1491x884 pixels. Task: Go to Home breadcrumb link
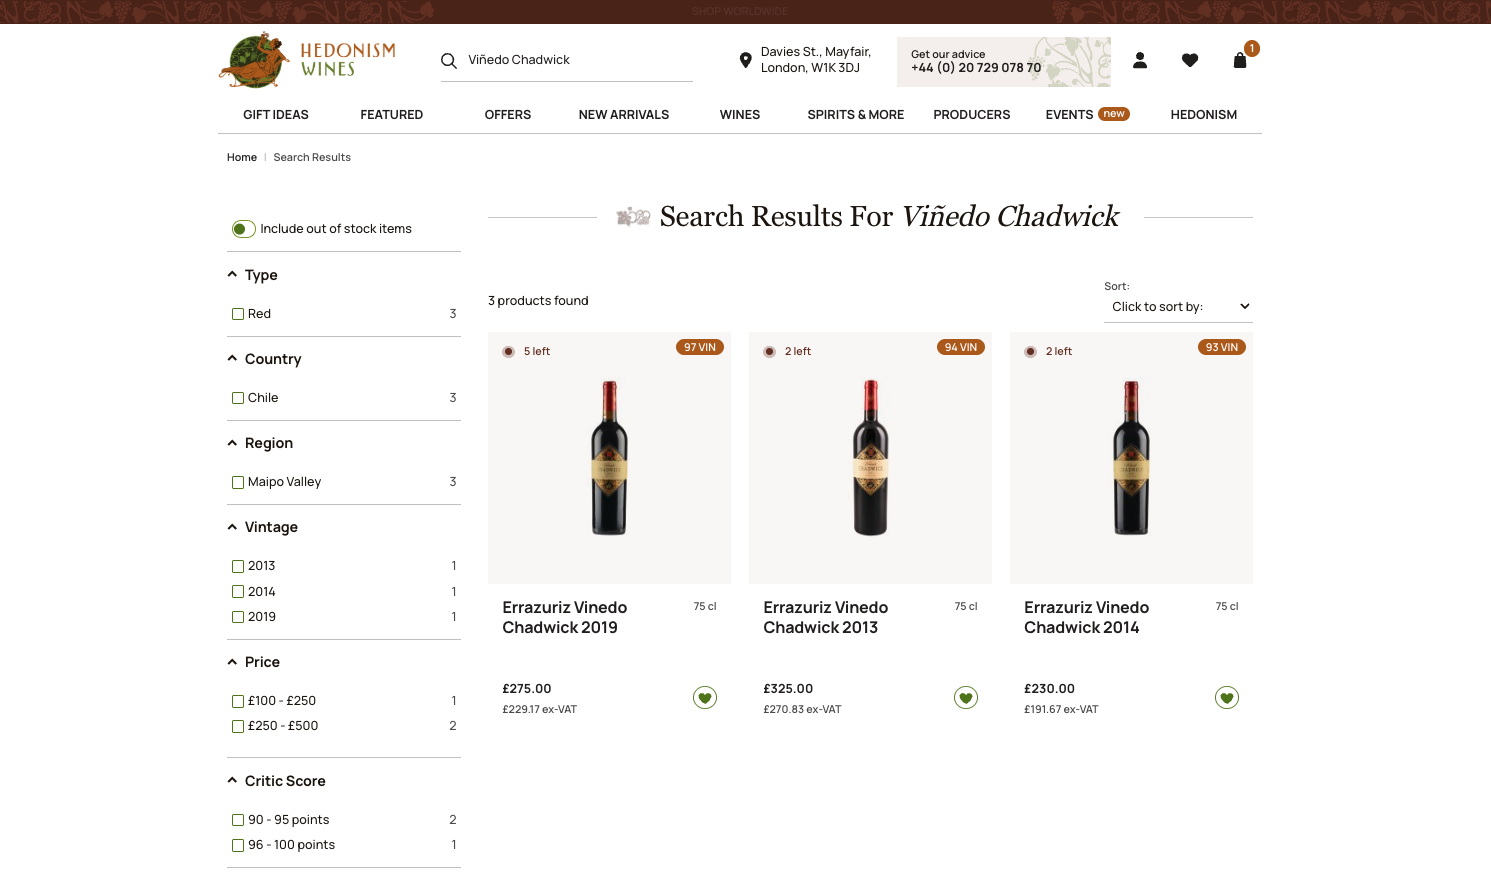click(x=242, y=158)
